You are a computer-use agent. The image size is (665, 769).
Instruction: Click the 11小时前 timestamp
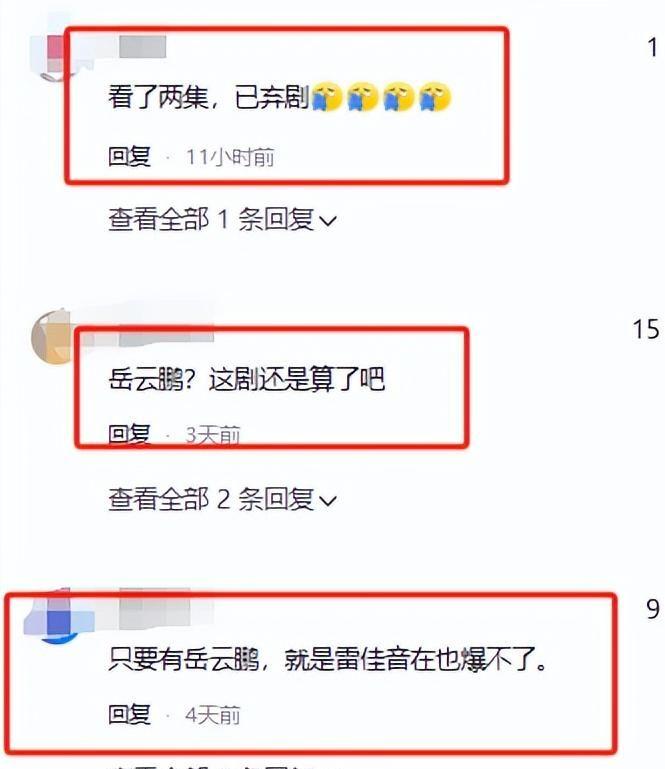coord(230,157)
